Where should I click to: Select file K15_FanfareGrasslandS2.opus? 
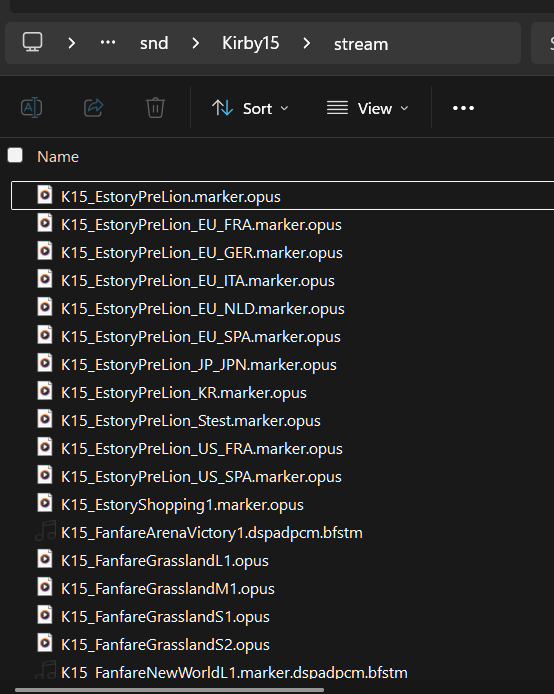click(165, 644)
